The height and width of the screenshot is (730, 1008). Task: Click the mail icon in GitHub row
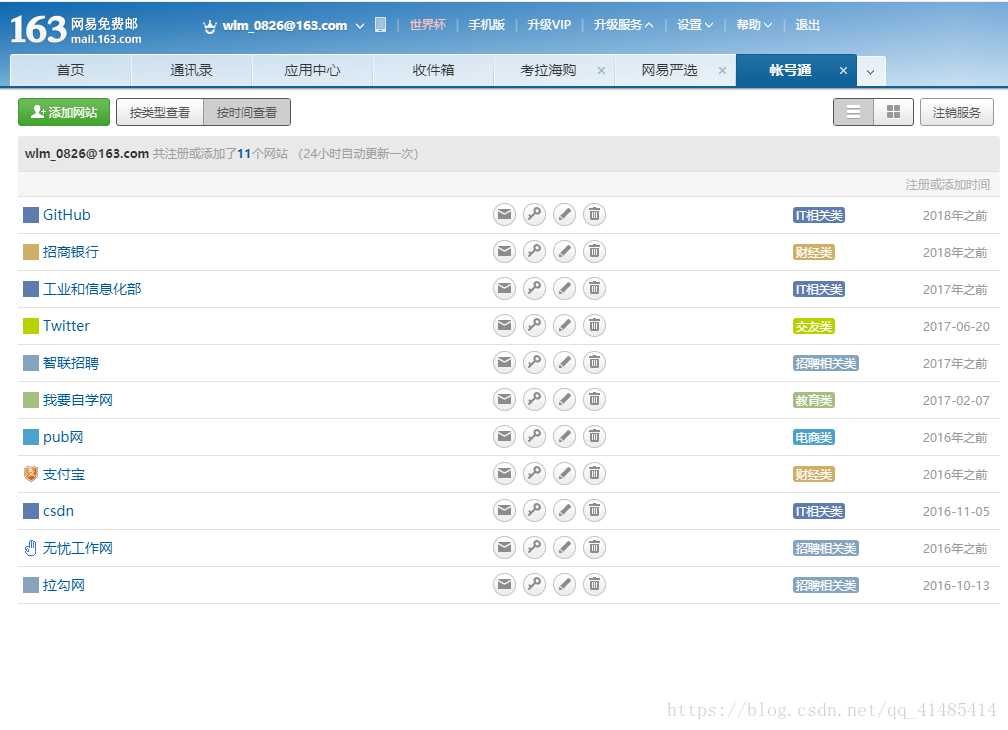coord(505,215)
